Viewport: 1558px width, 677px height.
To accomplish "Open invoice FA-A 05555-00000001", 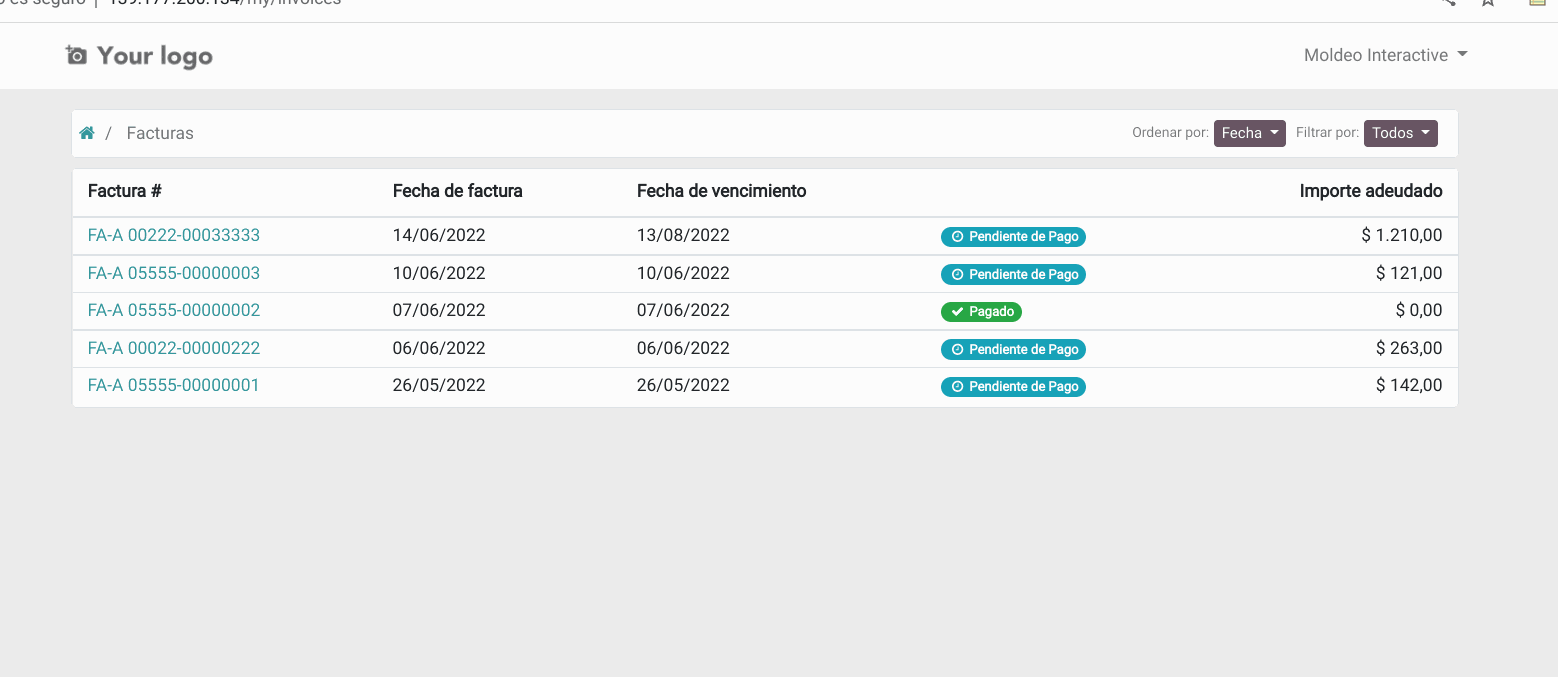I will (173, 384).
